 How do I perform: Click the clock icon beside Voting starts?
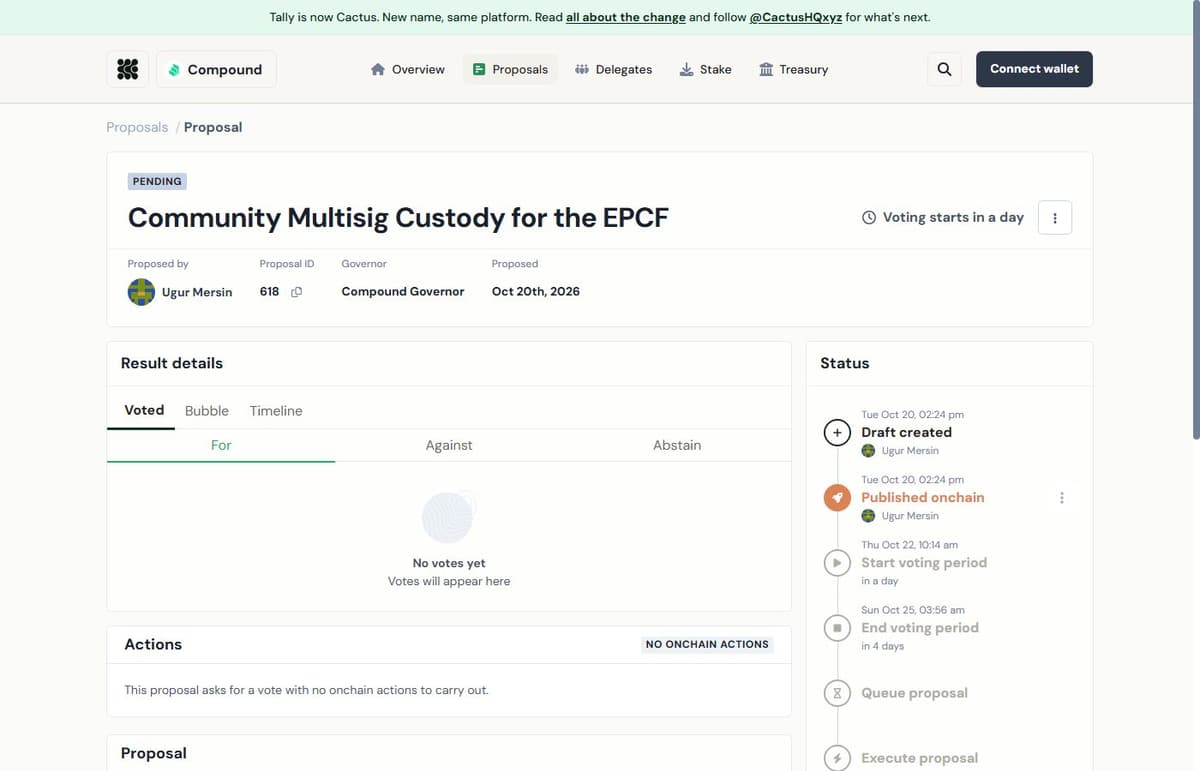click(869, 217)
